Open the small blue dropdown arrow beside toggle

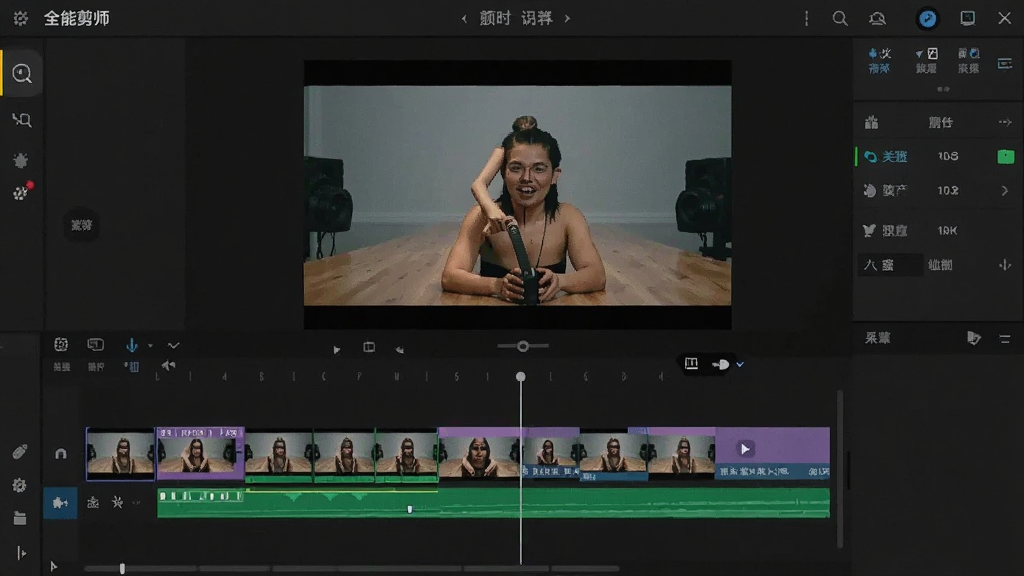coord(740,364)
